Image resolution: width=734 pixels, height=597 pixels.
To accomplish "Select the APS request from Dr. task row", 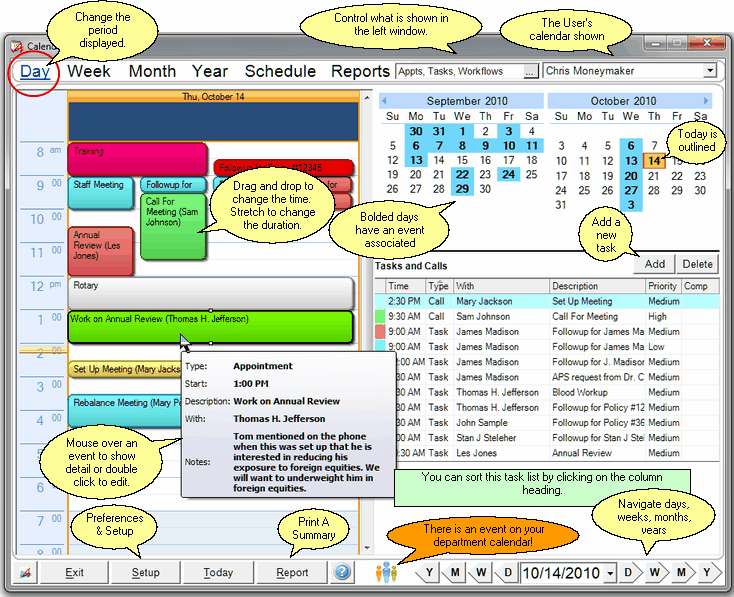I will (x=556, y=377).
